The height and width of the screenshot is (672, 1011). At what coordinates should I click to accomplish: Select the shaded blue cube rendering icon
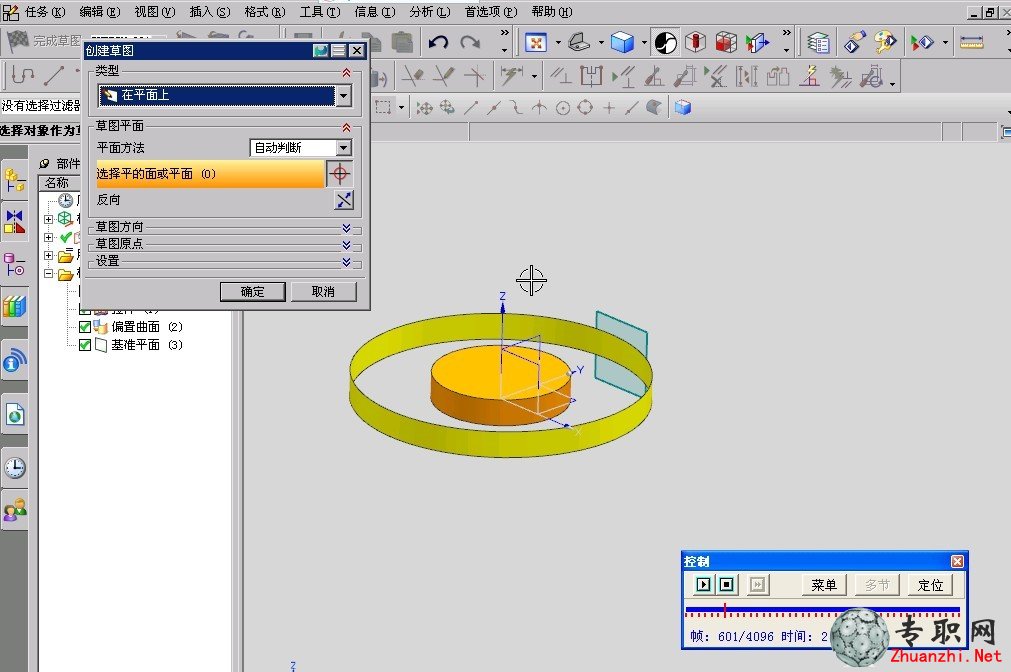[x=622, y=43]
